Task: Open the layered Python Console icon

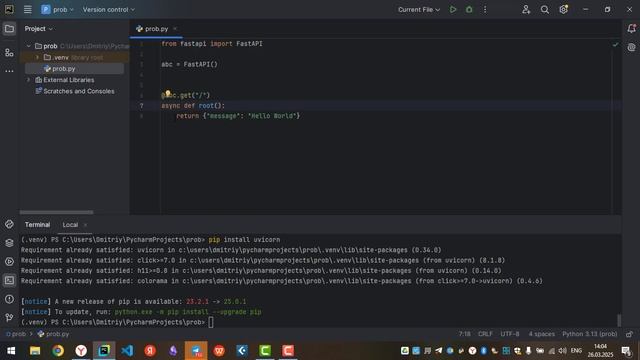Action: (9, 243)
